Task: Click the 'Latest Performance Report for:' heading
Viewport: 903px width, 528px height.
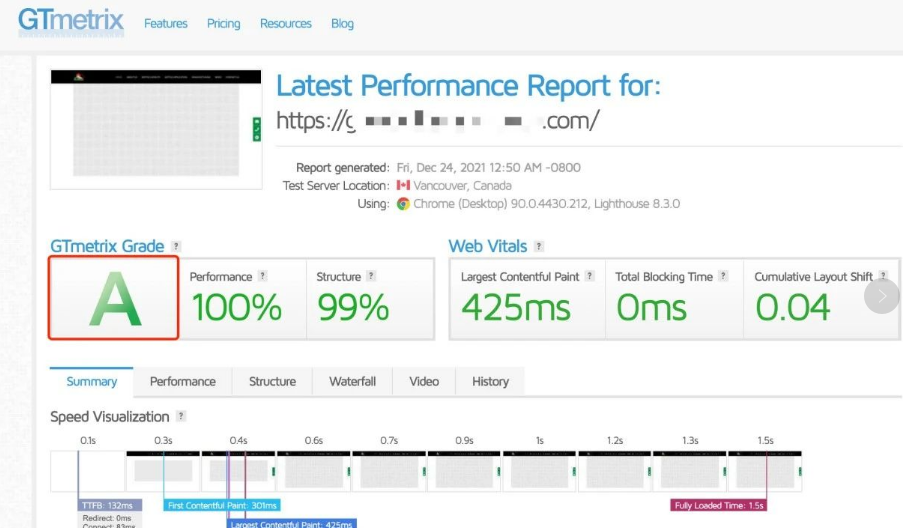Action: tap(468, 86)
